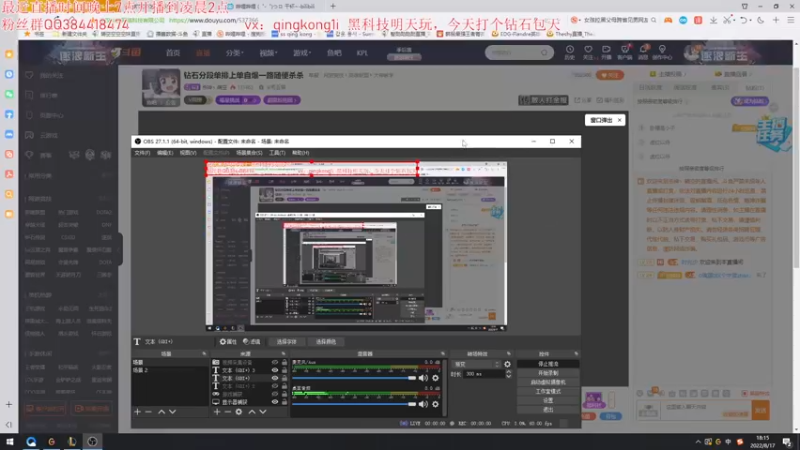
Task: Open source properties gear in Sources toolbar
Action: [x=239, y=412]
